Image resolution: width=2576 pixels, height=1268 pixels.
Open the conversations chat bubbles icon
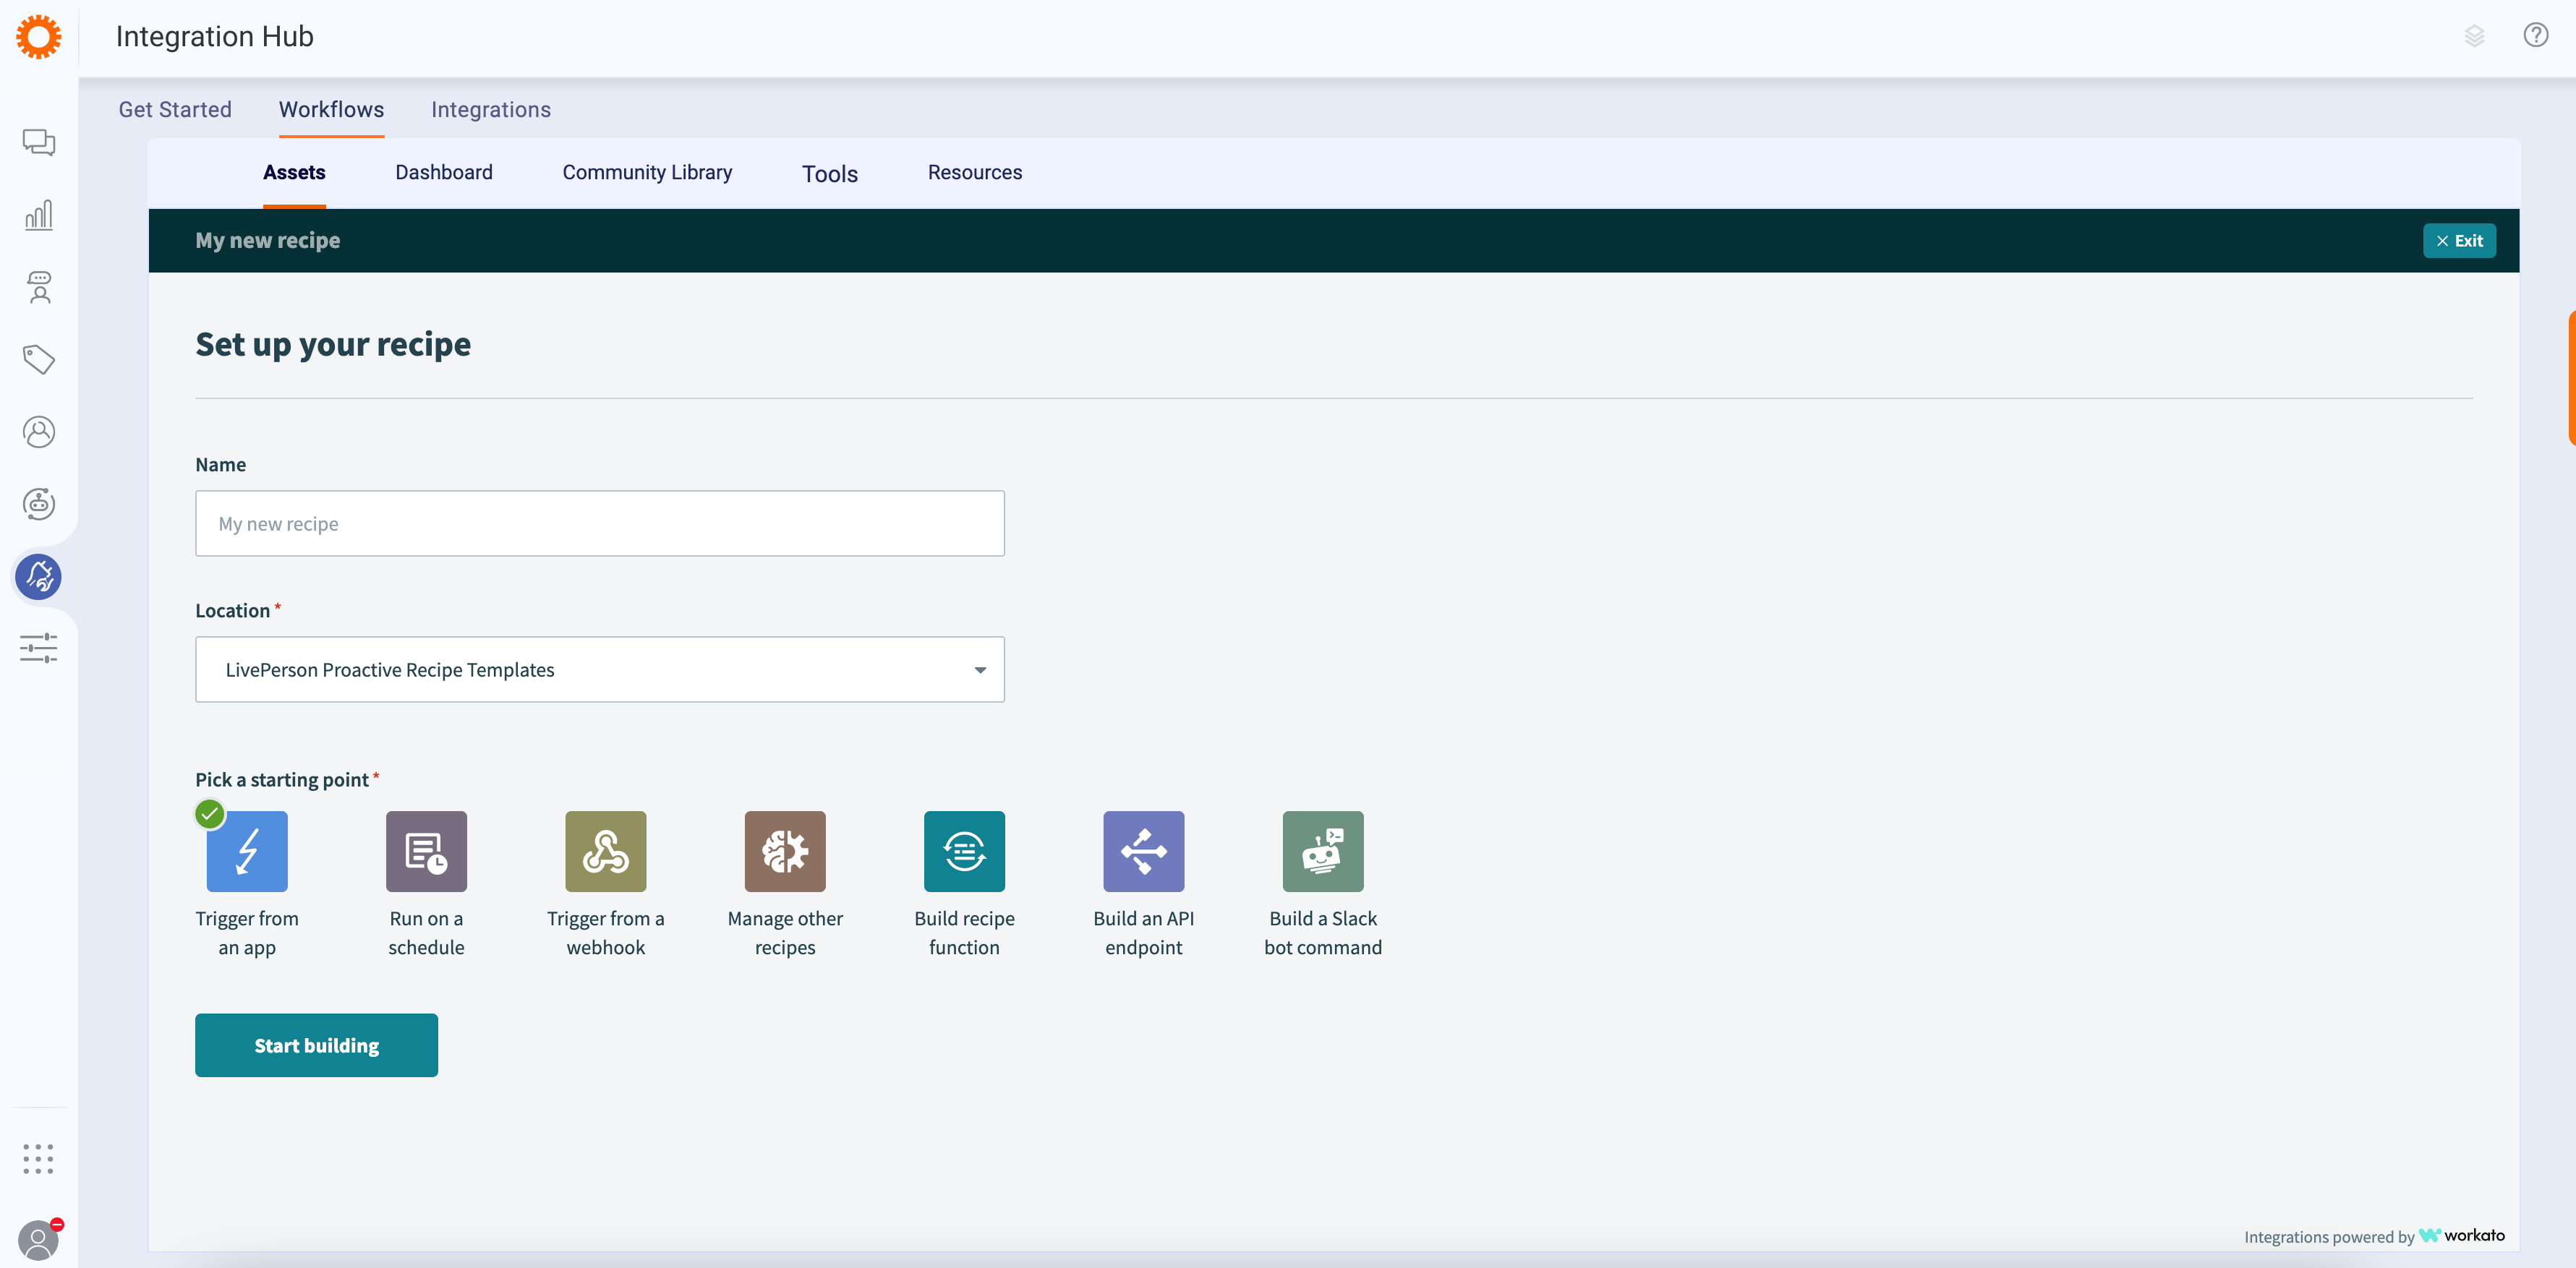[x=39, y=142]
